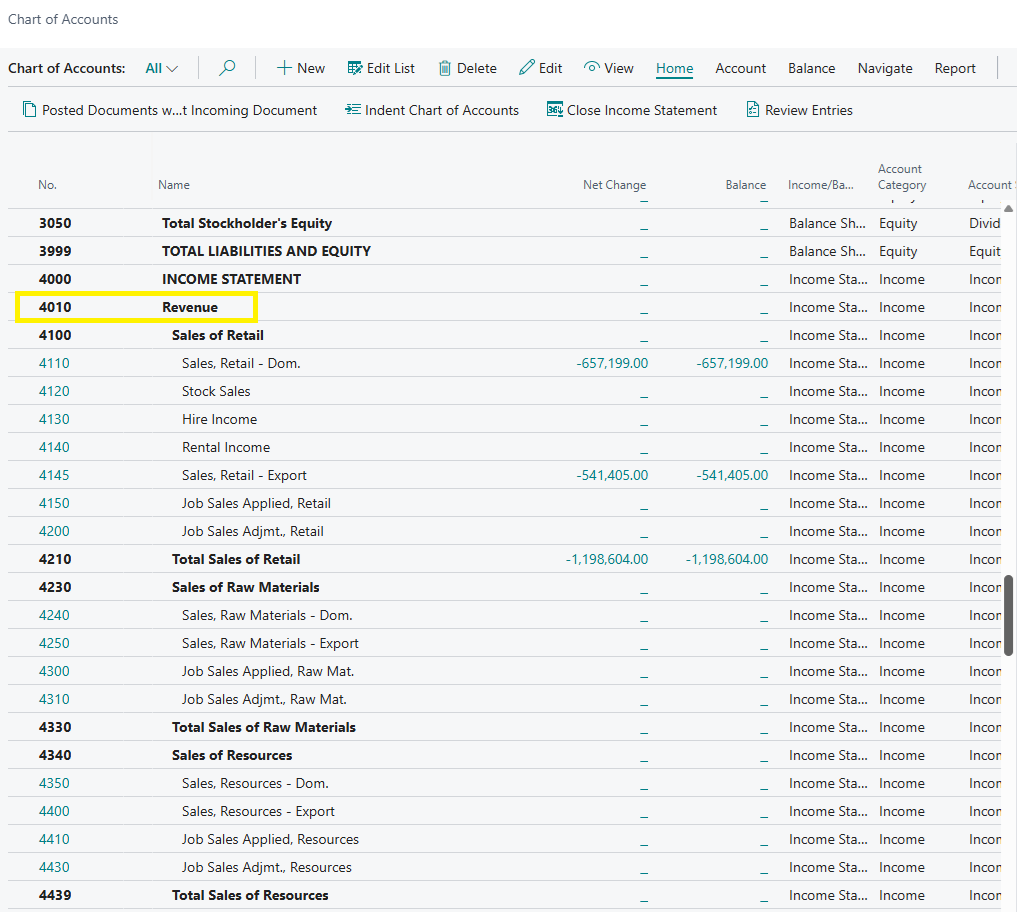The height and width of the screenshot is (912, 1017).
Task: Click Net Change amount -541,405.00
Action: pos(612,475)
